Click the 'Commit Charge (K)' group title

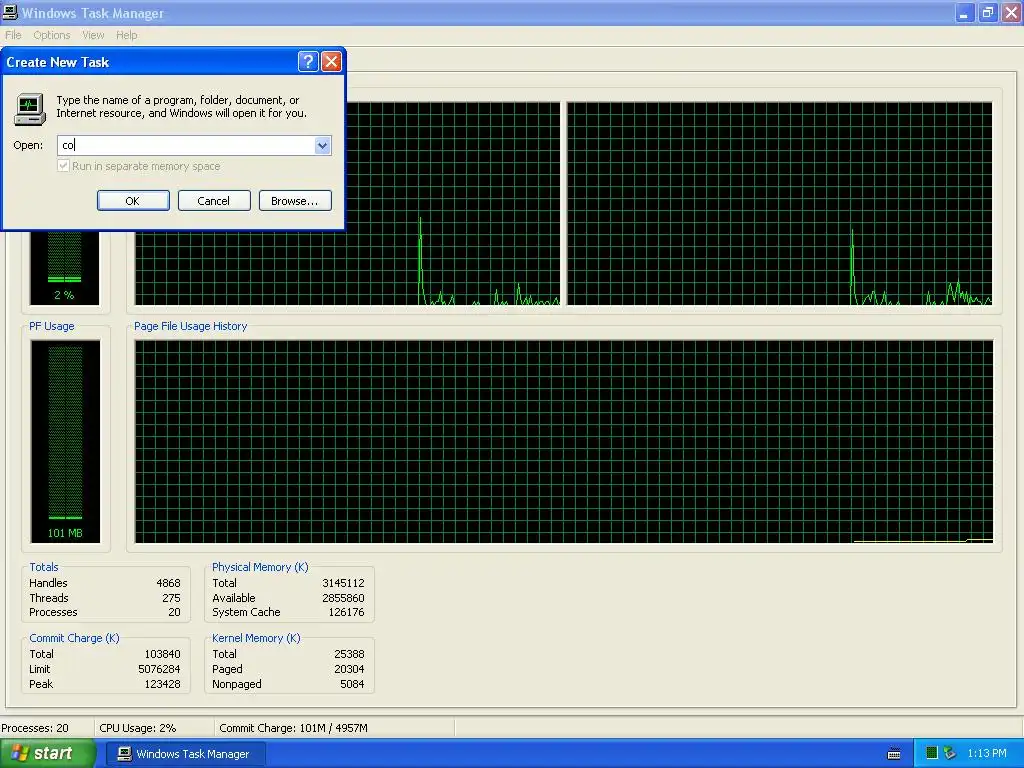coord(74,638)
